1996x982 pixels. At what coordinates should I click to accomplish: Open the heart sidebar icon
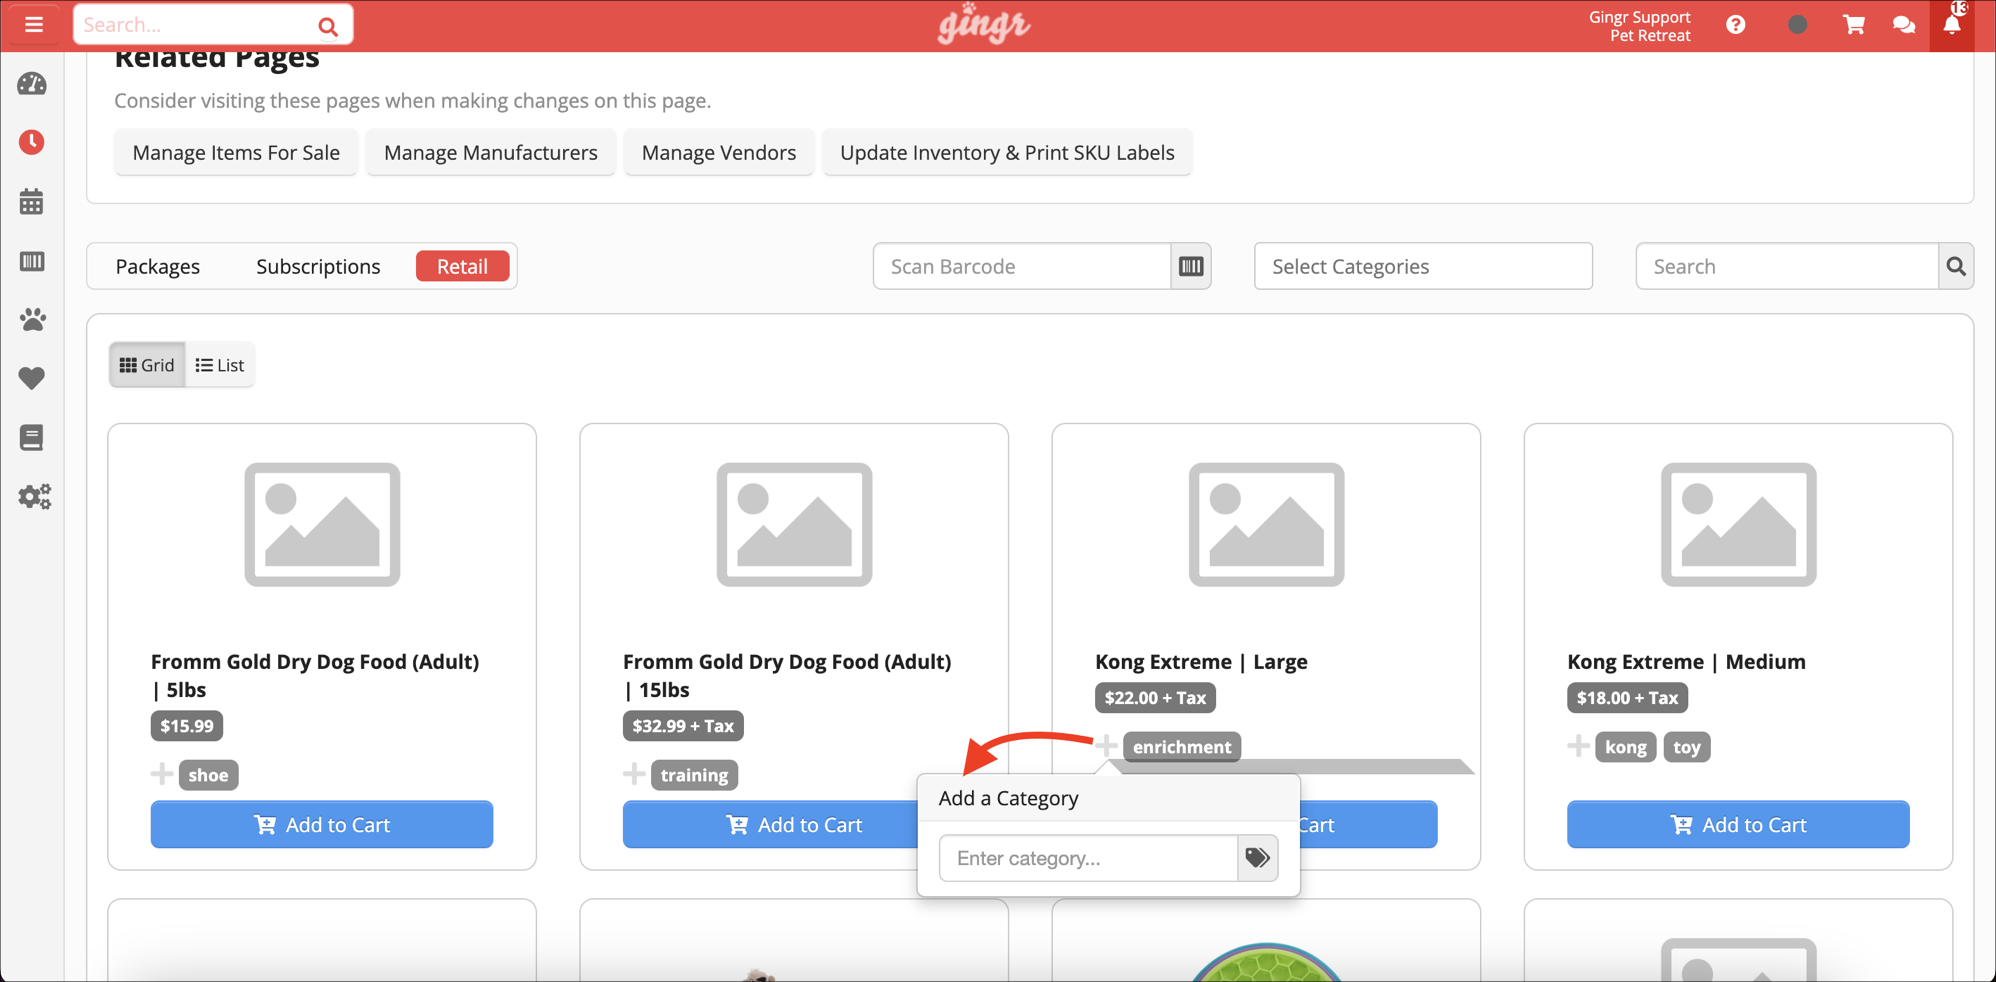click(32, 378)
